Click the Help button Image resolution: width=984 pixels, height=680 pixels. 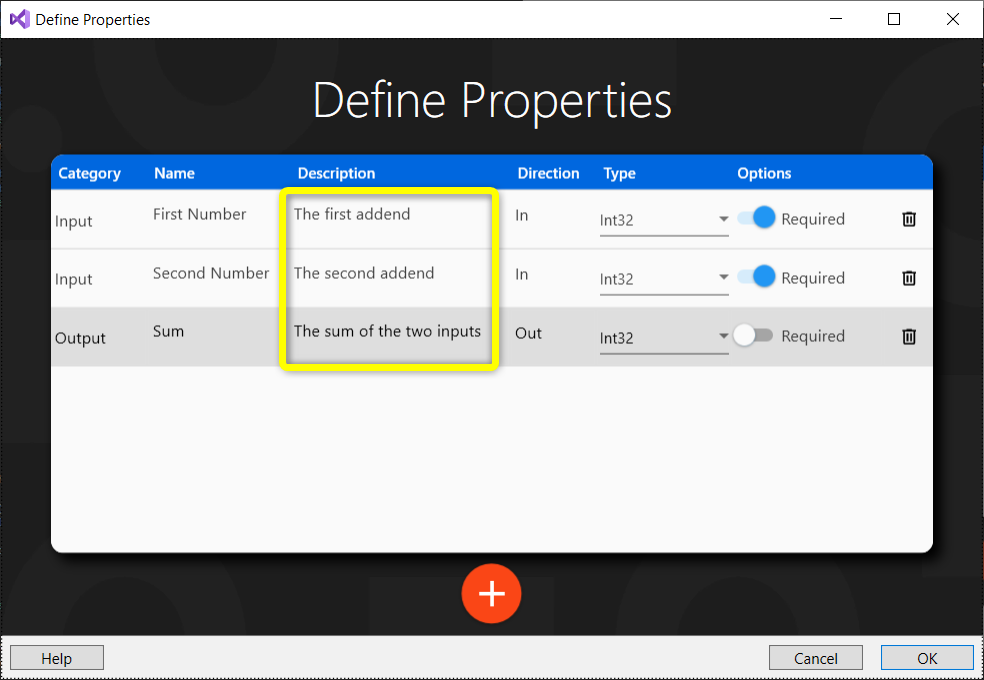point(56,657)
